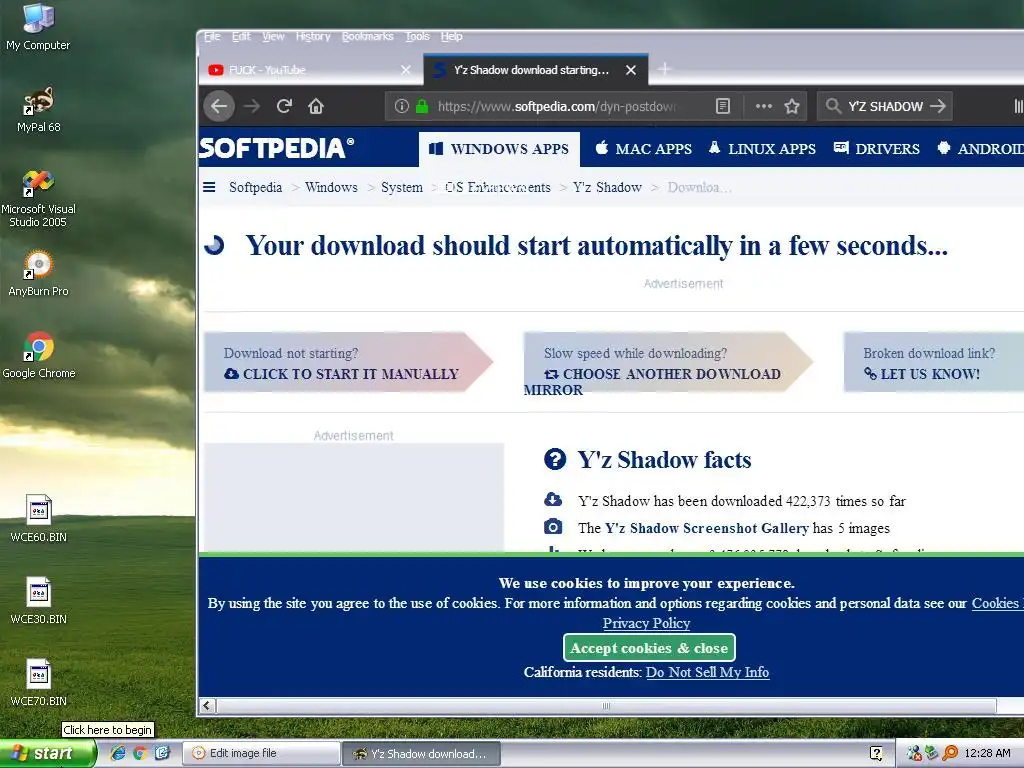Switch to the YouTube tab

(310, 70)
